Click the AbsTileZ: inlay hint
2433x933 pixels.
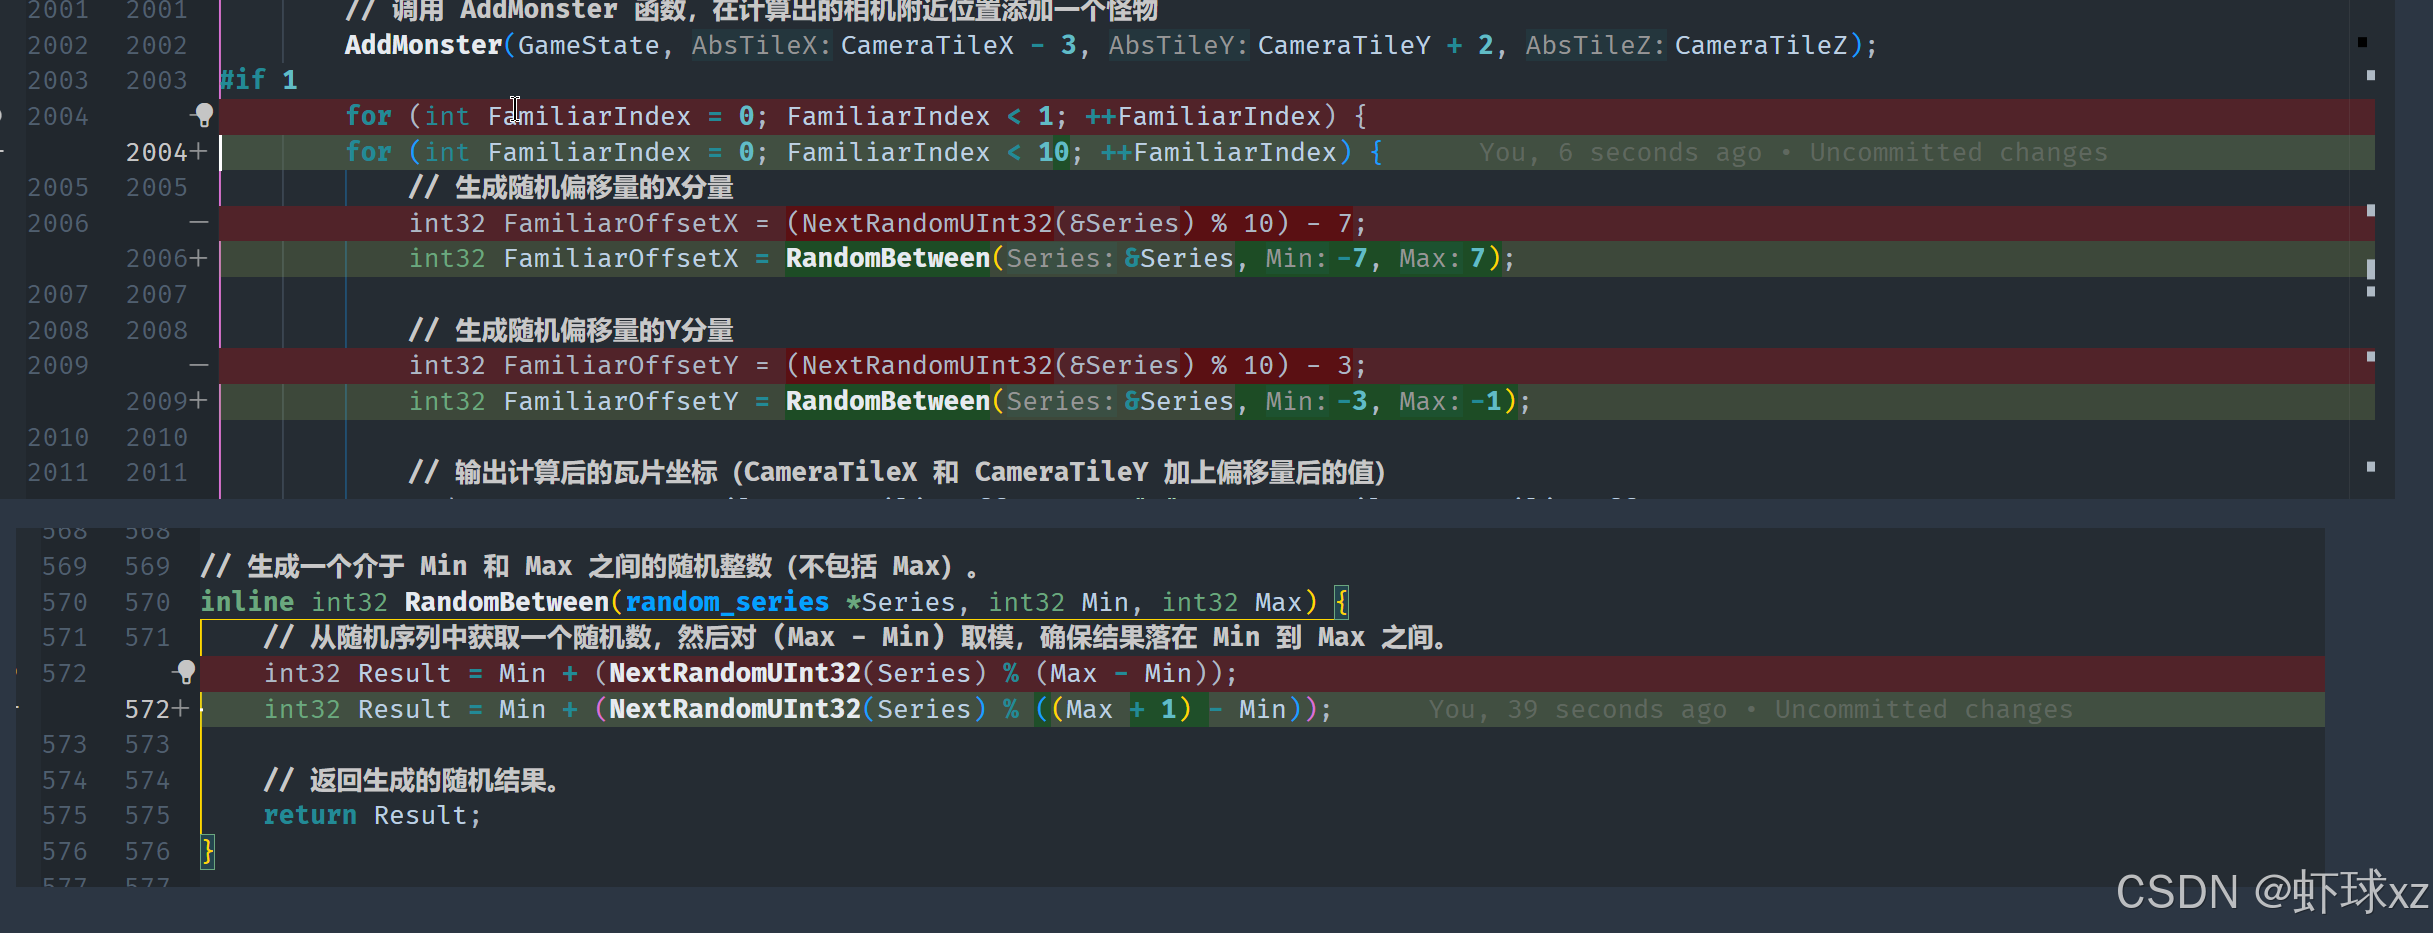point(1595,45)
